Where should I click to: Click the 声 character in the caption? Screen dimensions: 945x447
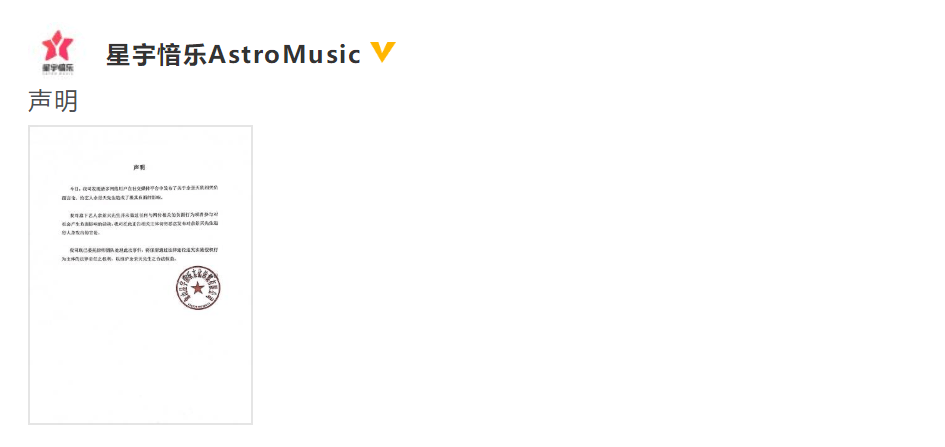40,101
